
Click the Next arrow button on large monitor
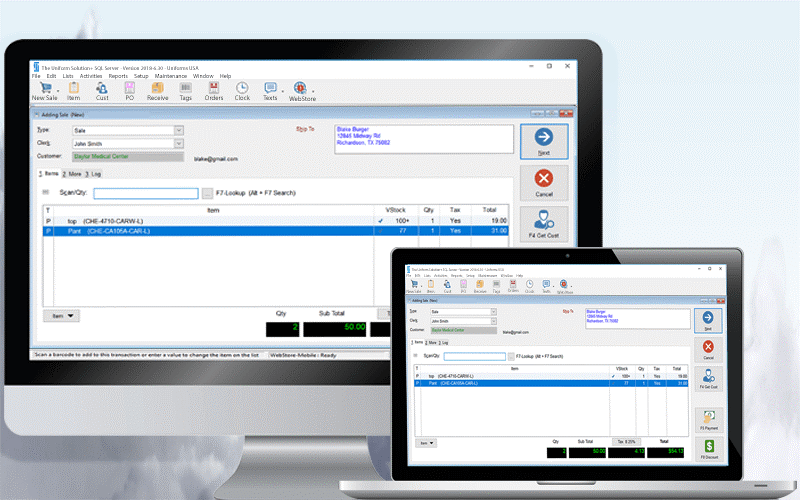(544, 141)
